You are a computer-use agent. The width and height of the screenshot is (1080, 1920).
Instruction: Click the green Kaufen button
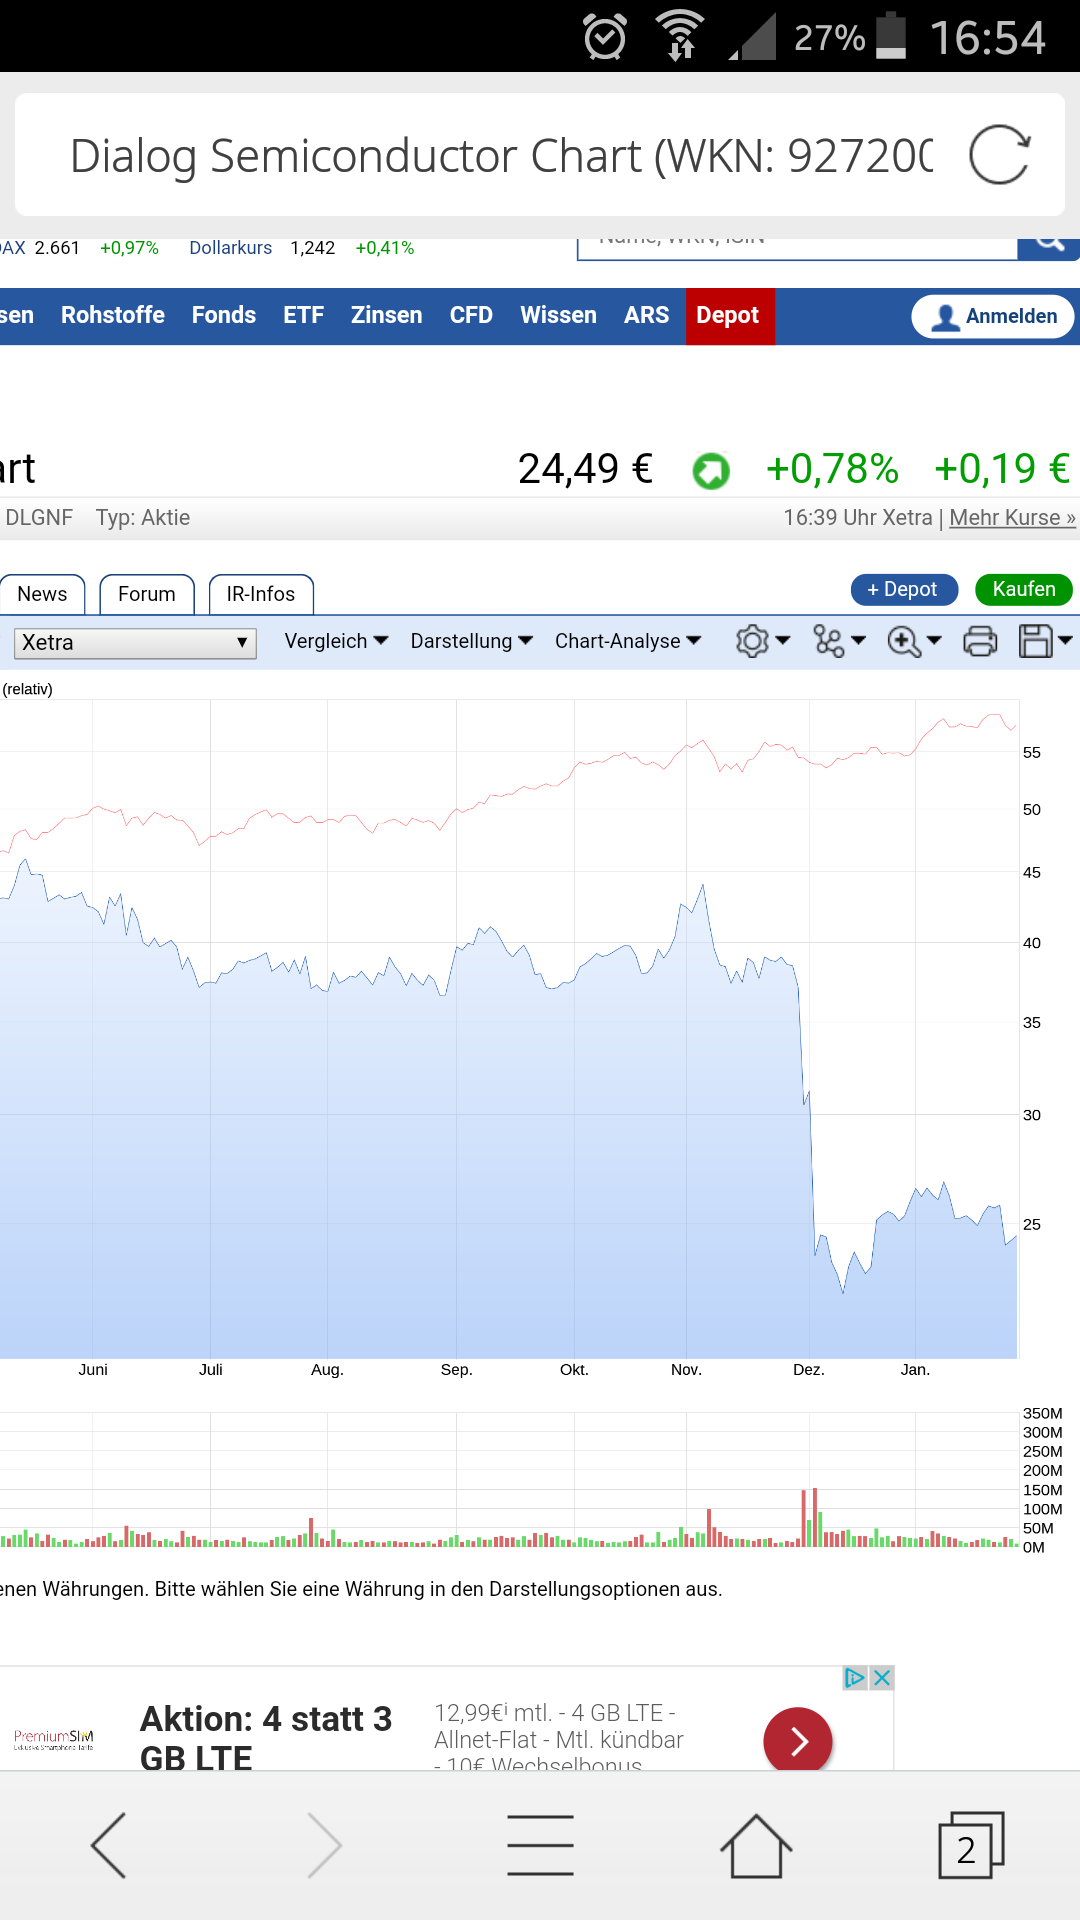point(1024,589)
